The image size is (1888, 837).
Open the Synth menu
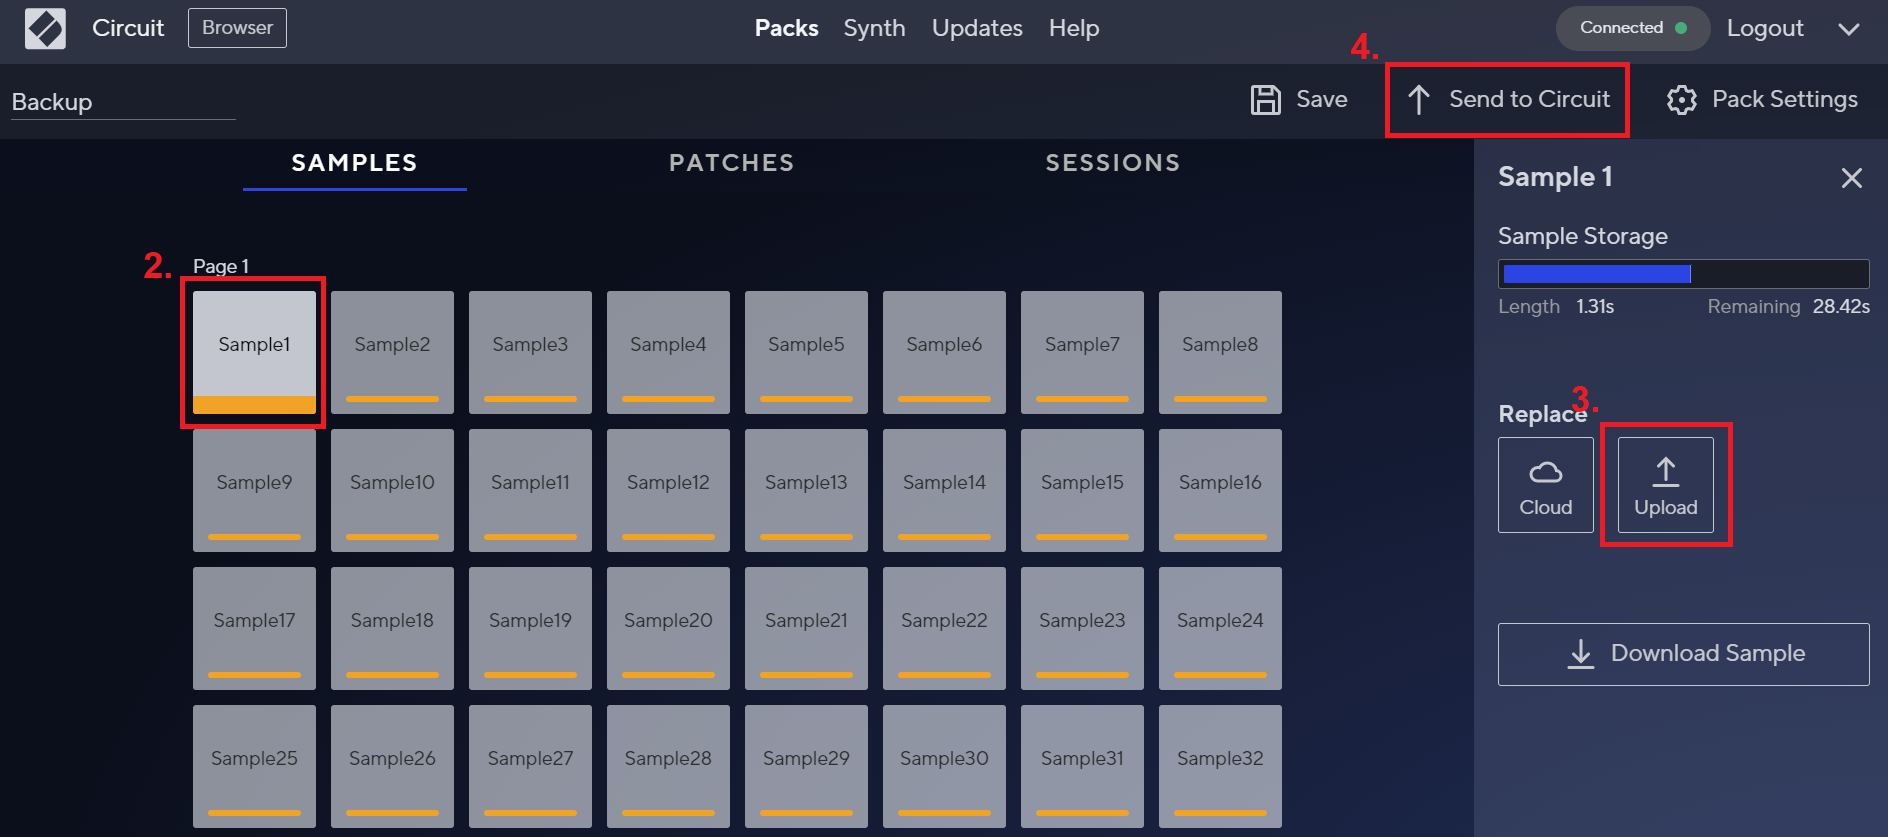coord(874,28)
